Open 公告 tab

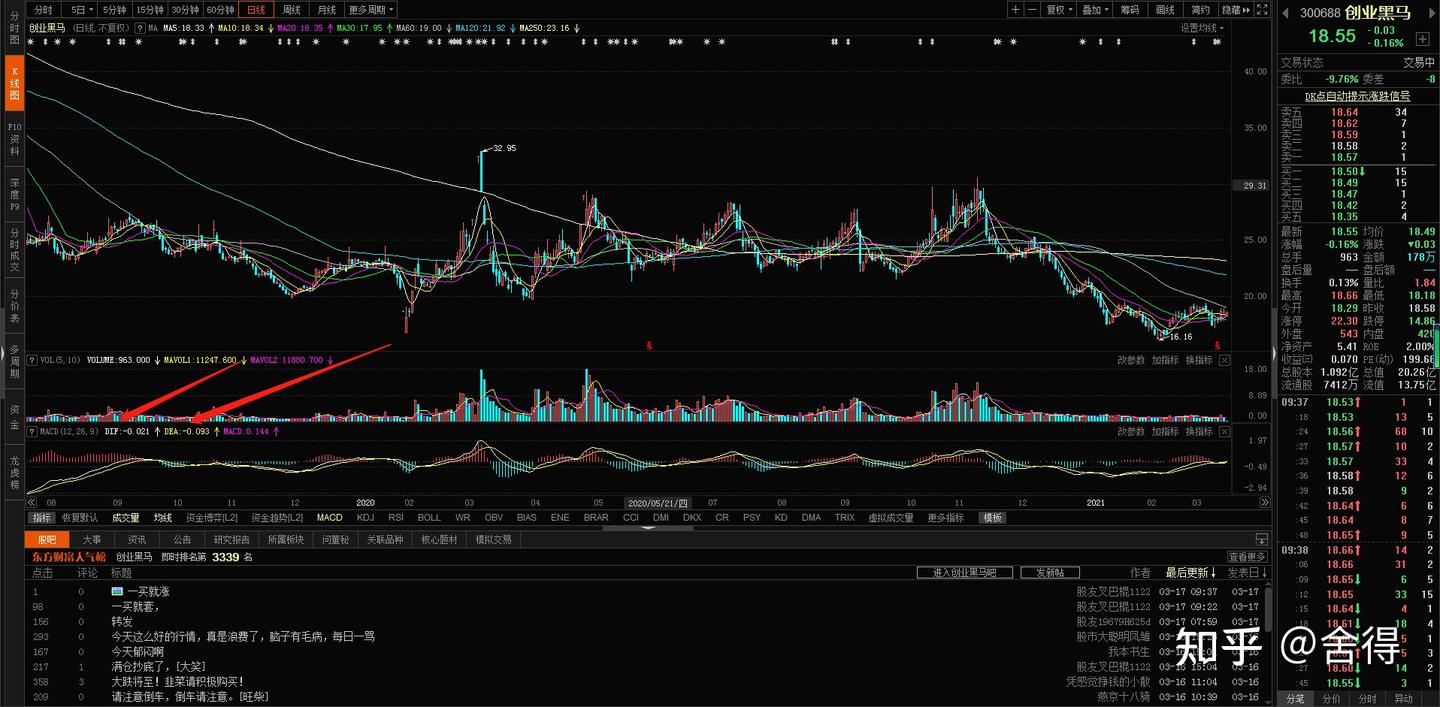pyautogui.click(x=182, y=539)
